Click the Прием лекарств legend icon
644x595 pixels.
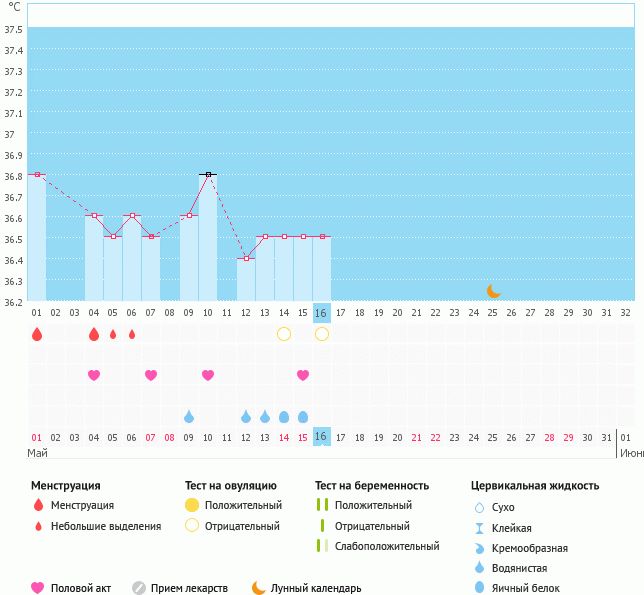click(139, 588)
